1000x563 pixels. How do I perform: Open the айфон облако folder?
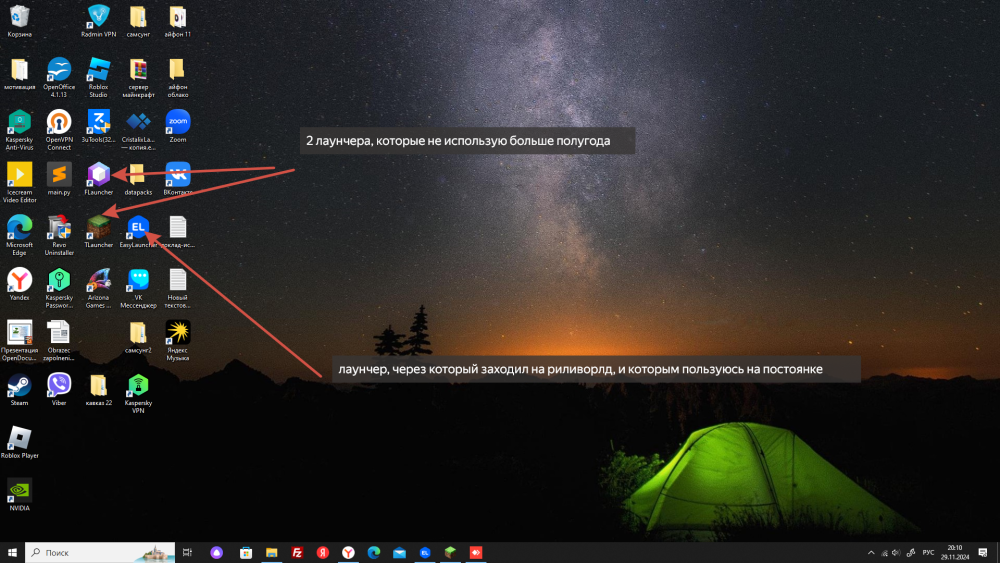177,77
